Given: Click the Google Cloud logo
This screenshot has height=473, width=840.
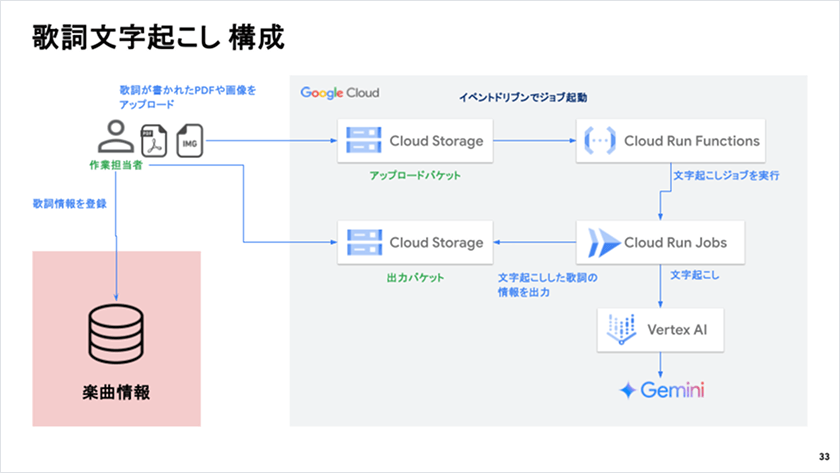Looking at the screenshot, I should (x=340, y=93).
